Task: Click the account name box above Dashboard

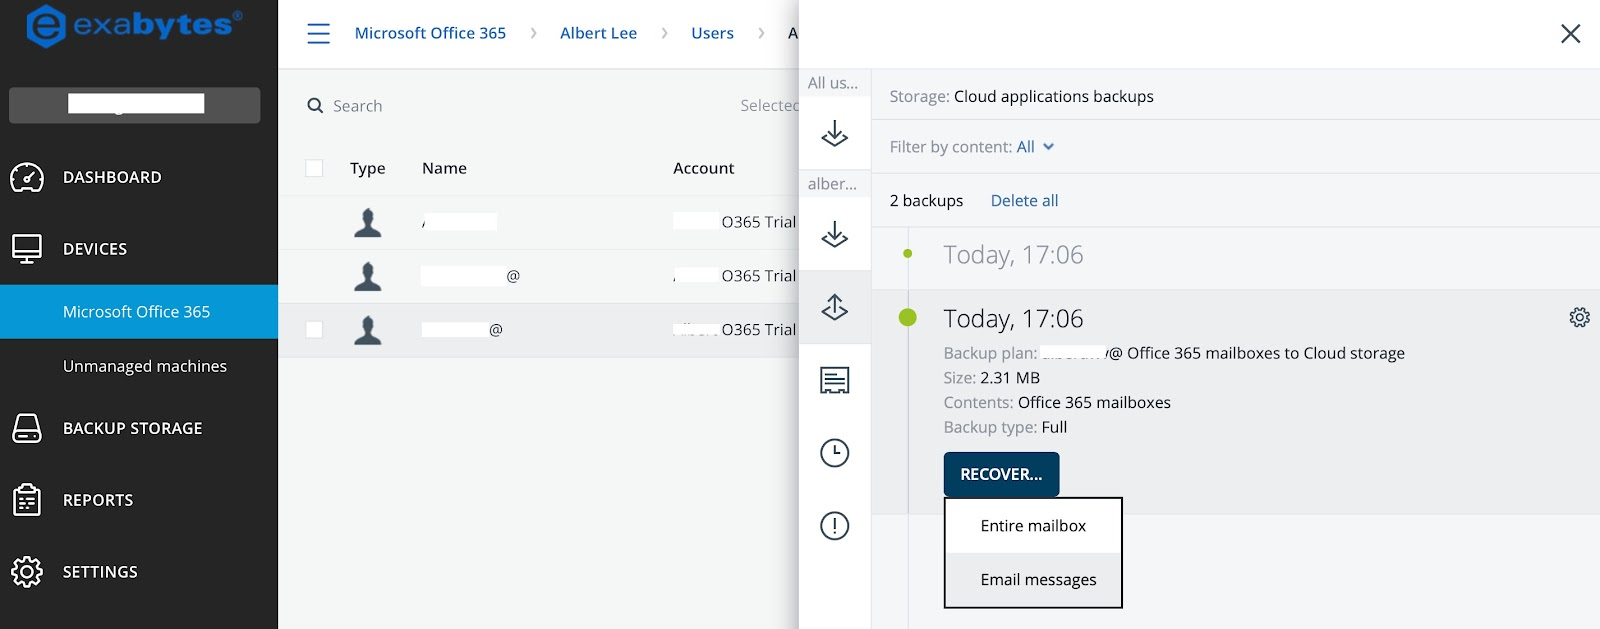Action: (x=135, y=105)
